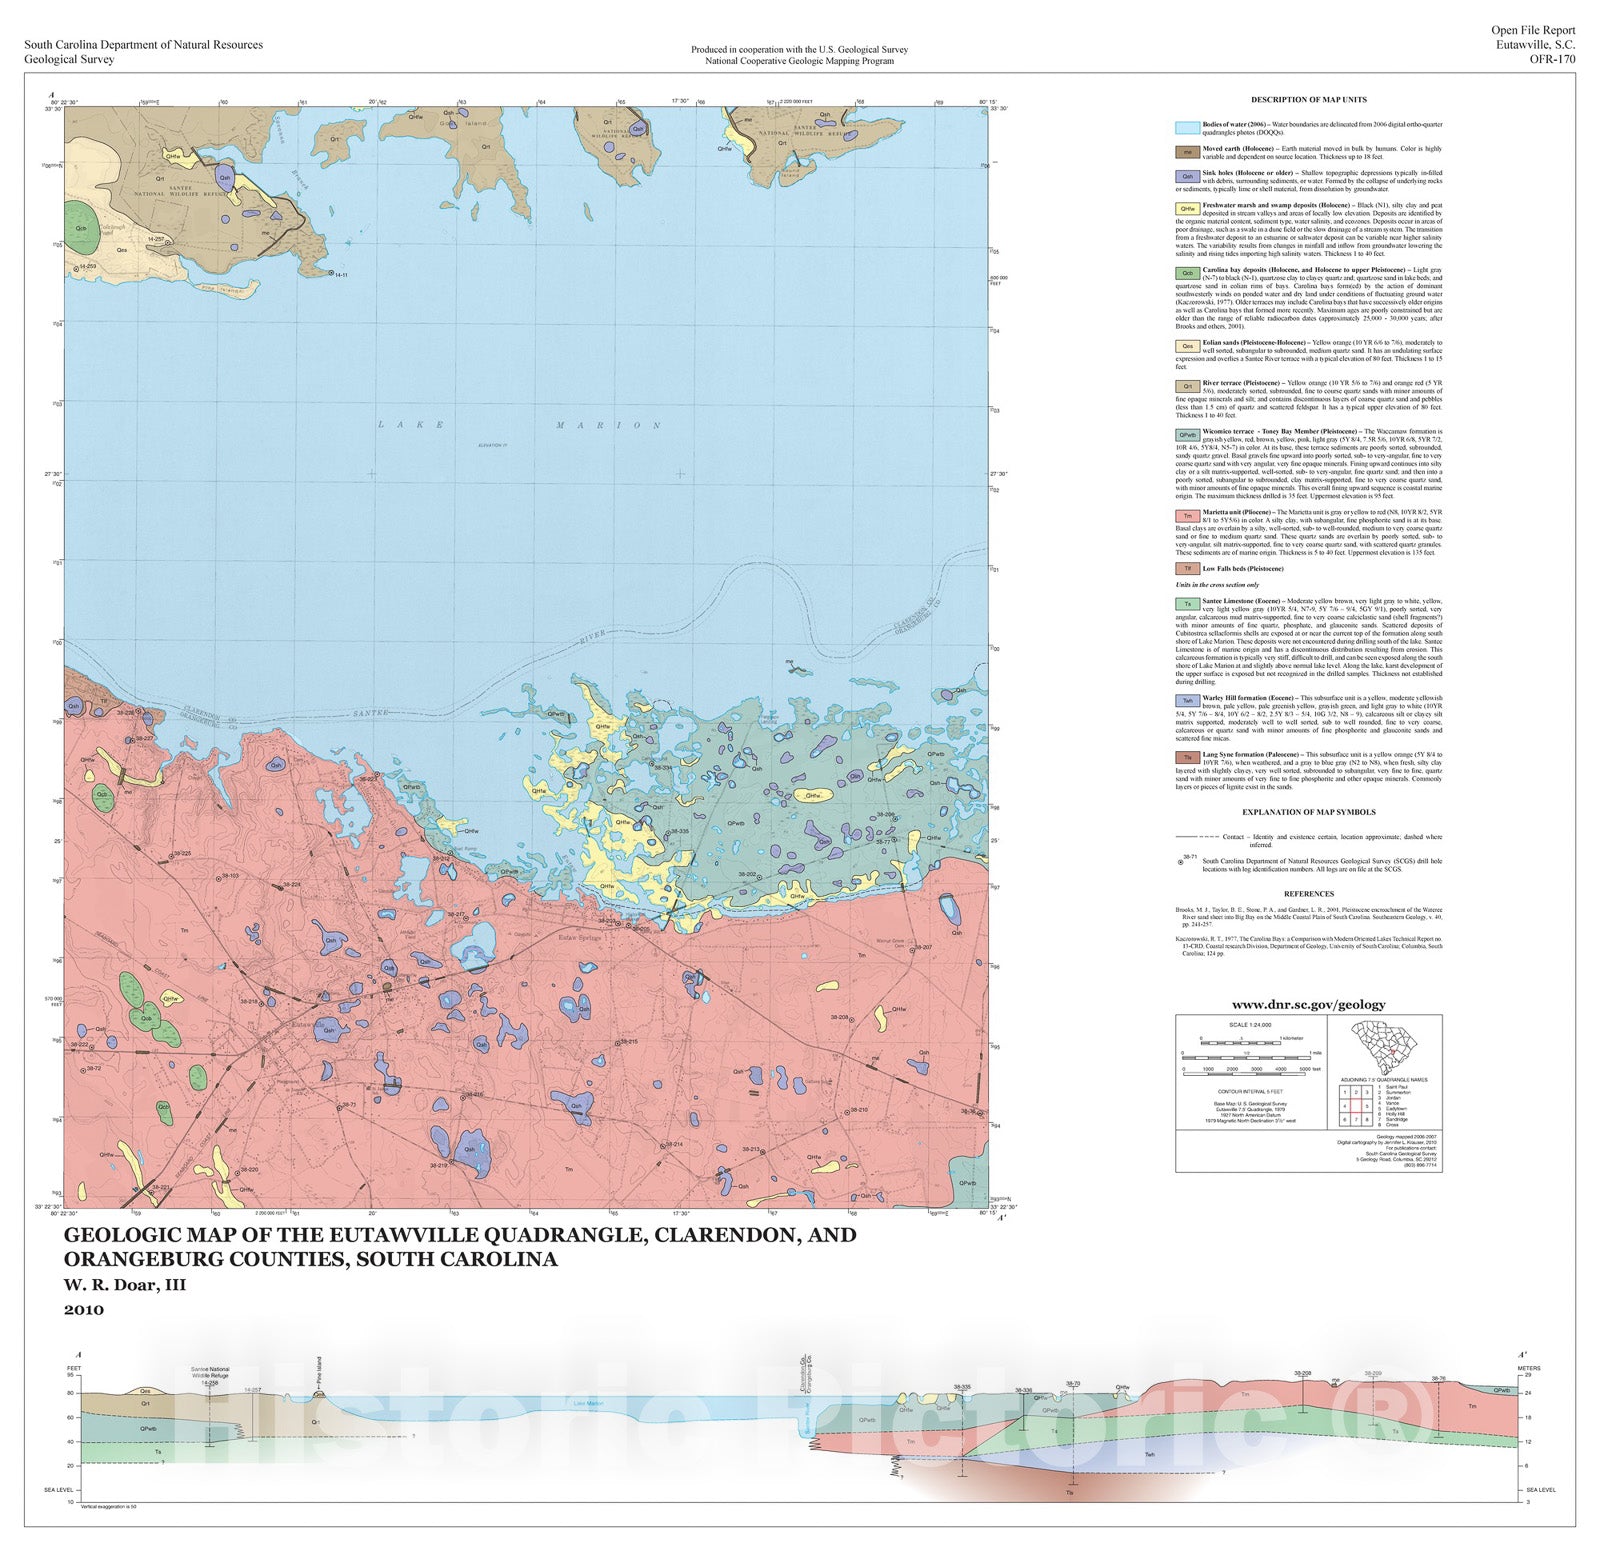Select the Eolian sands 'Qes' legend box
1600x1551 pixels.
tap(1187, 346)
